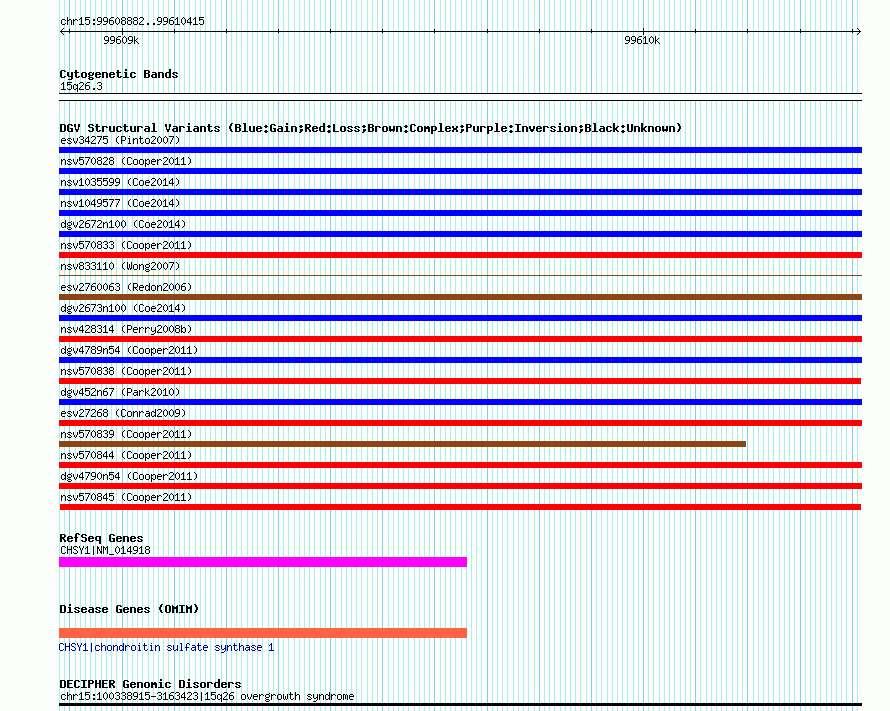Click the 15q26.3 cytogenetic band label

point(81,87)
